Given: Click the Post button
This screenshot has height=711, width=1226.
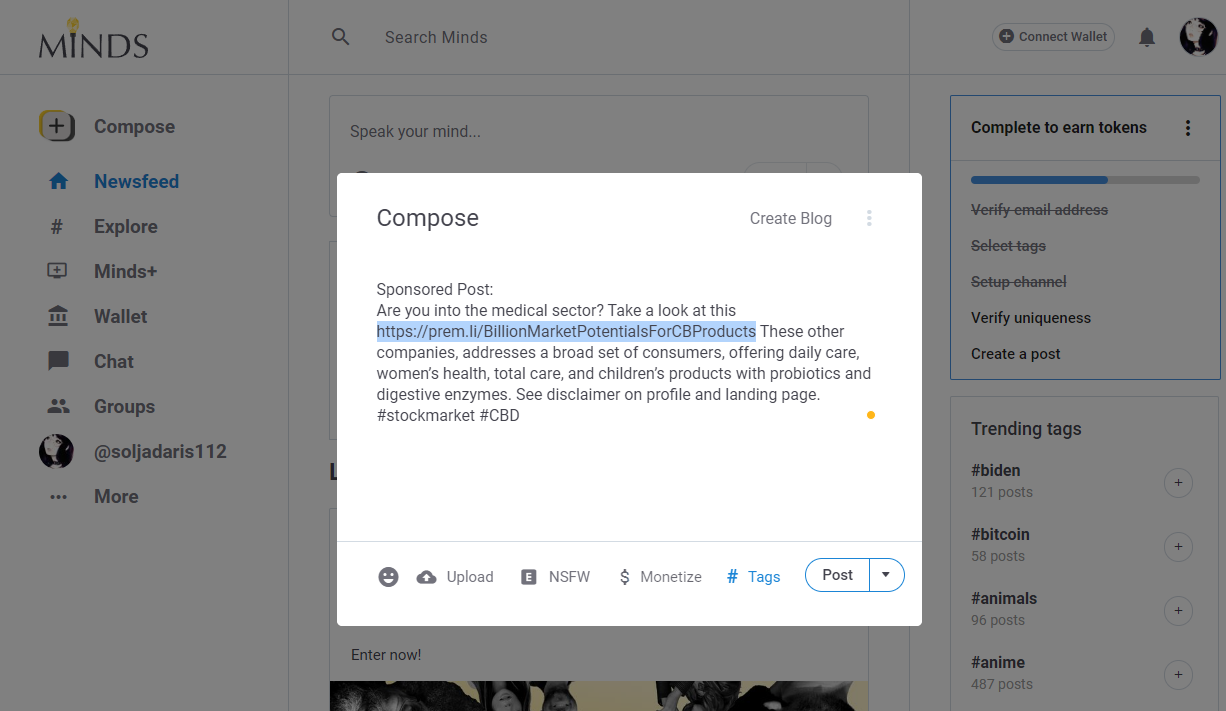Looking at the screenshot, I should pyautogui.click(x=837, y=575).
